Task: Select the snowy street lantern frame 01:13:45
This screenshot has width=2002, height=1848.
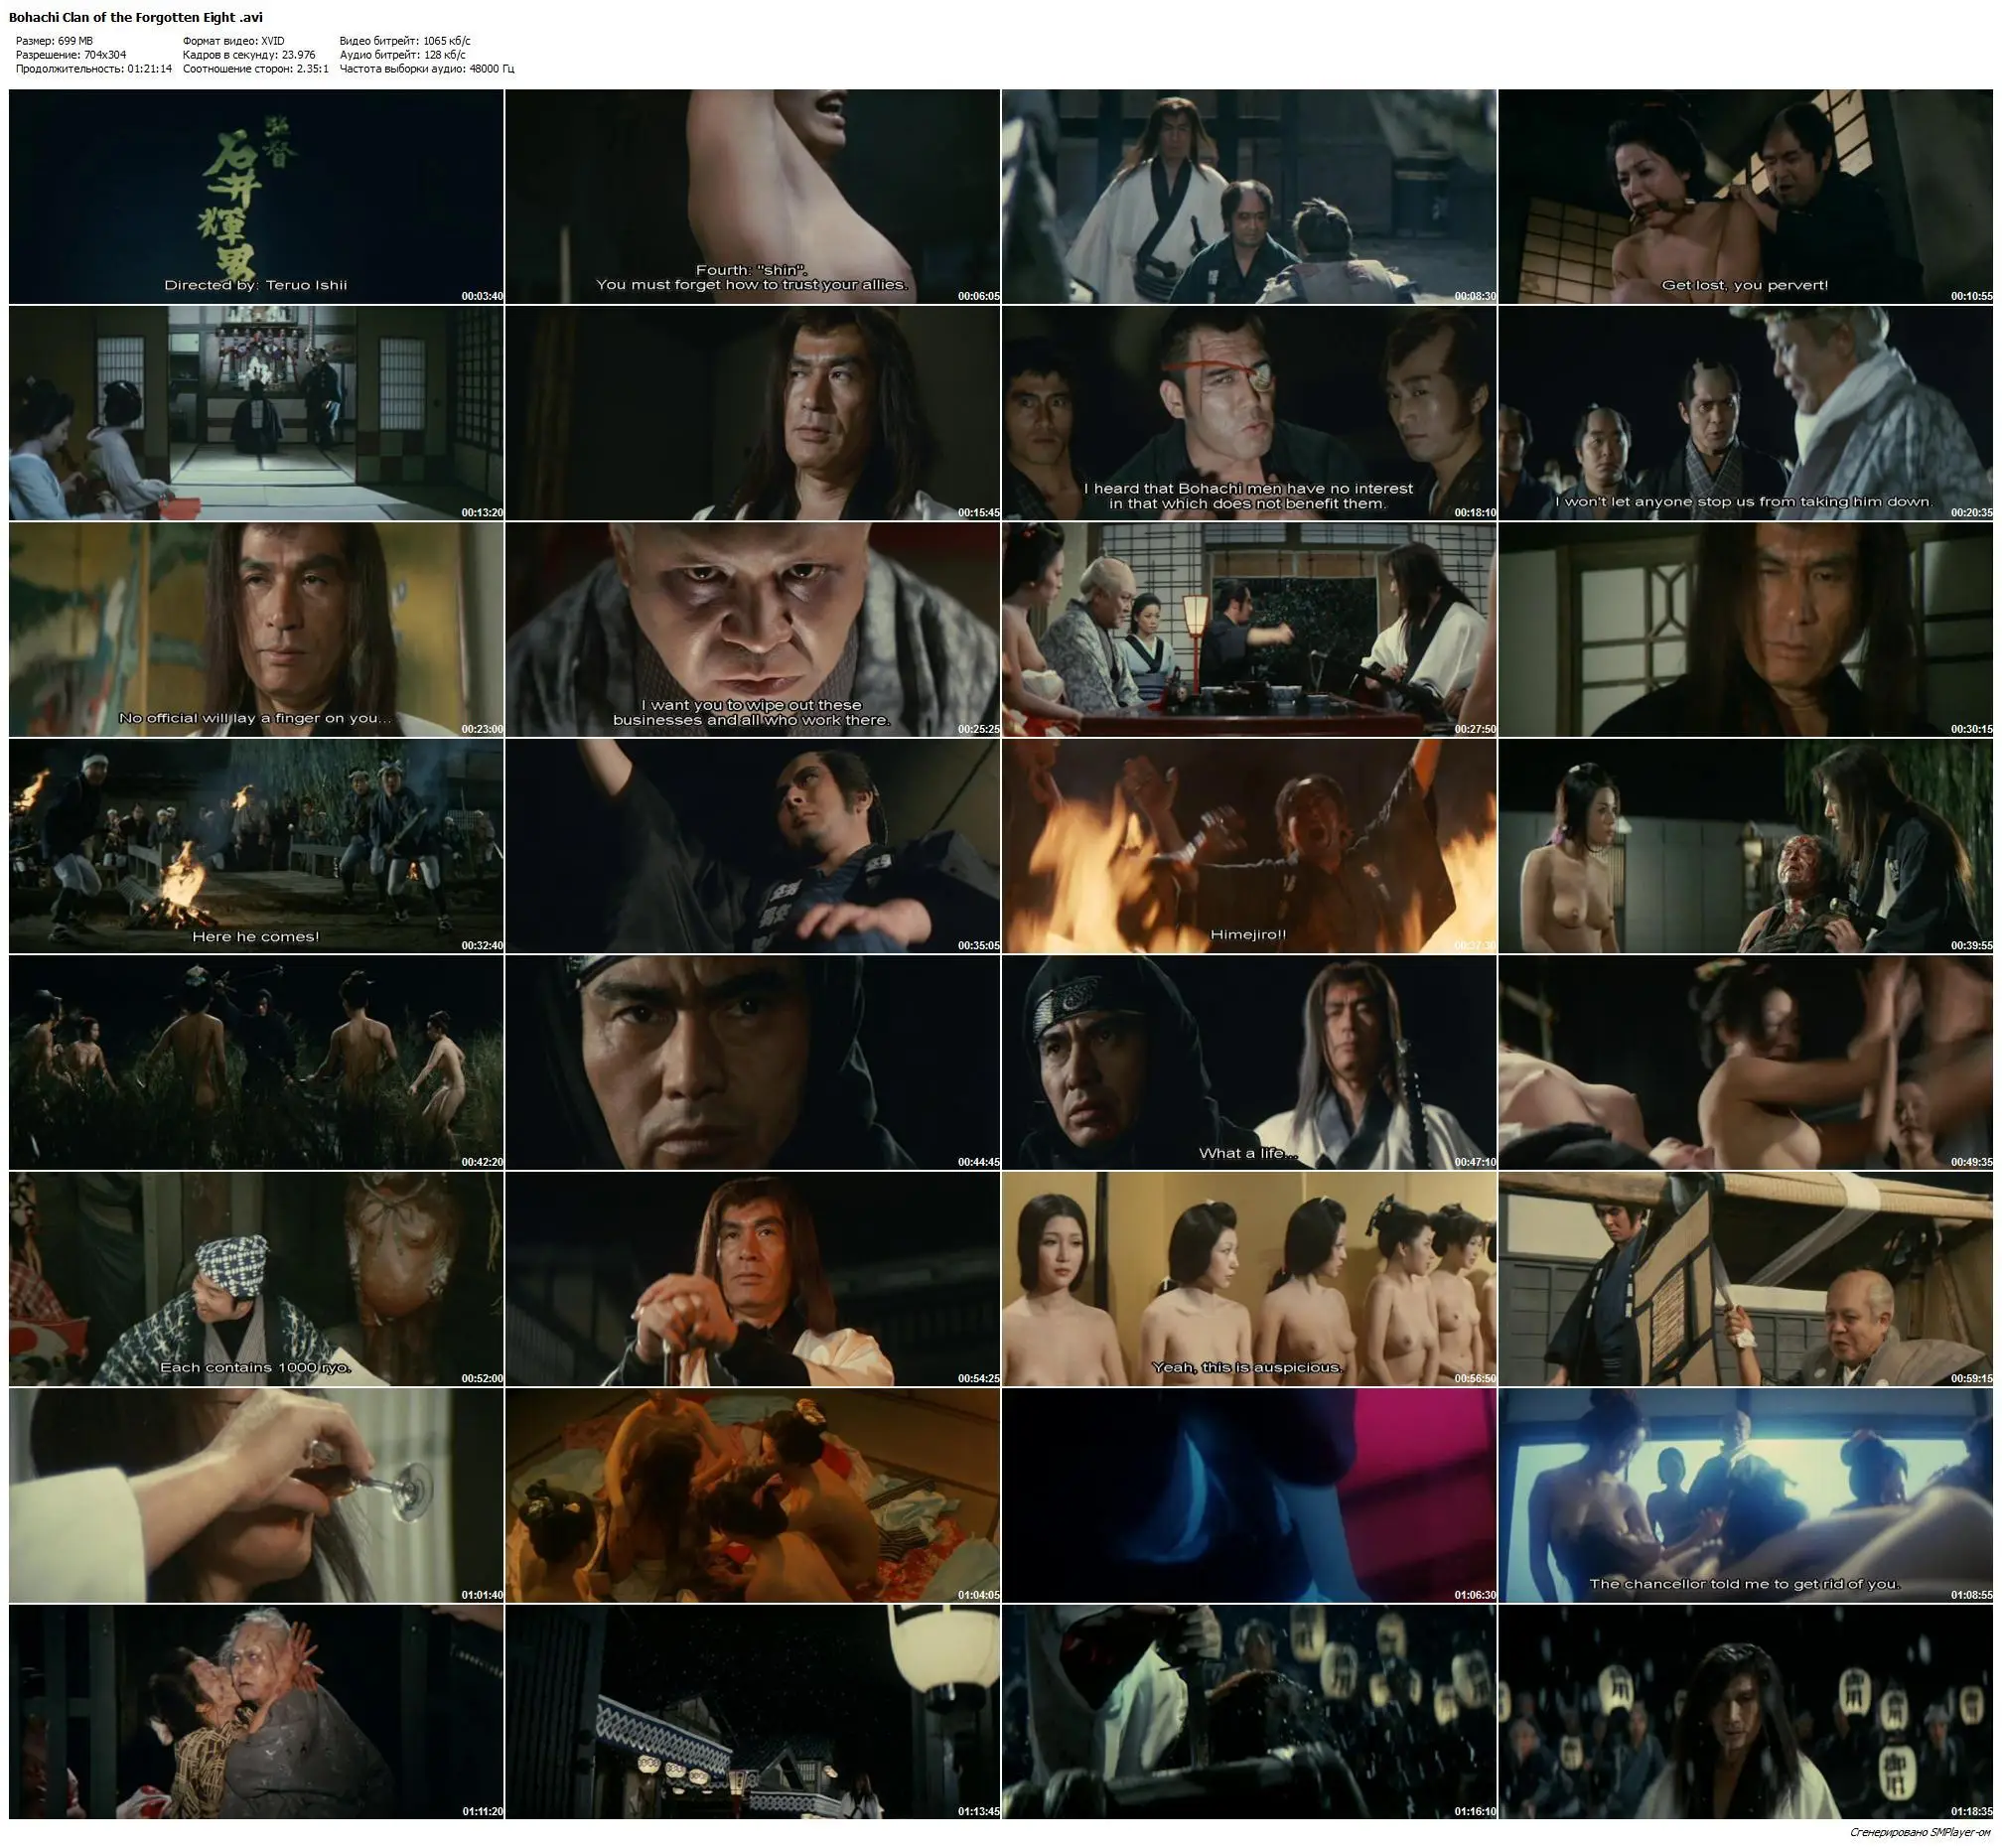Action: (x=752, y=1712)
